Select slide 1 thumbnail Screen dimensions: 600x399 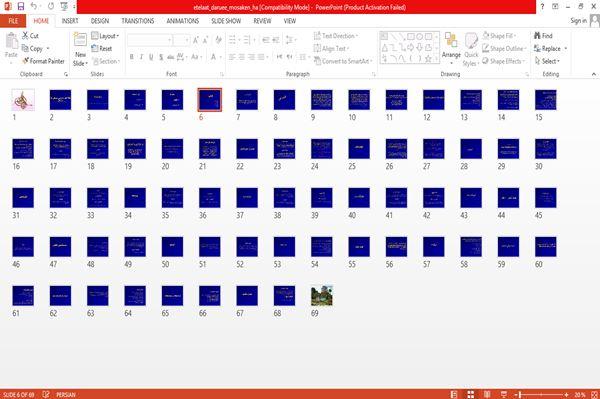[23, 100]
